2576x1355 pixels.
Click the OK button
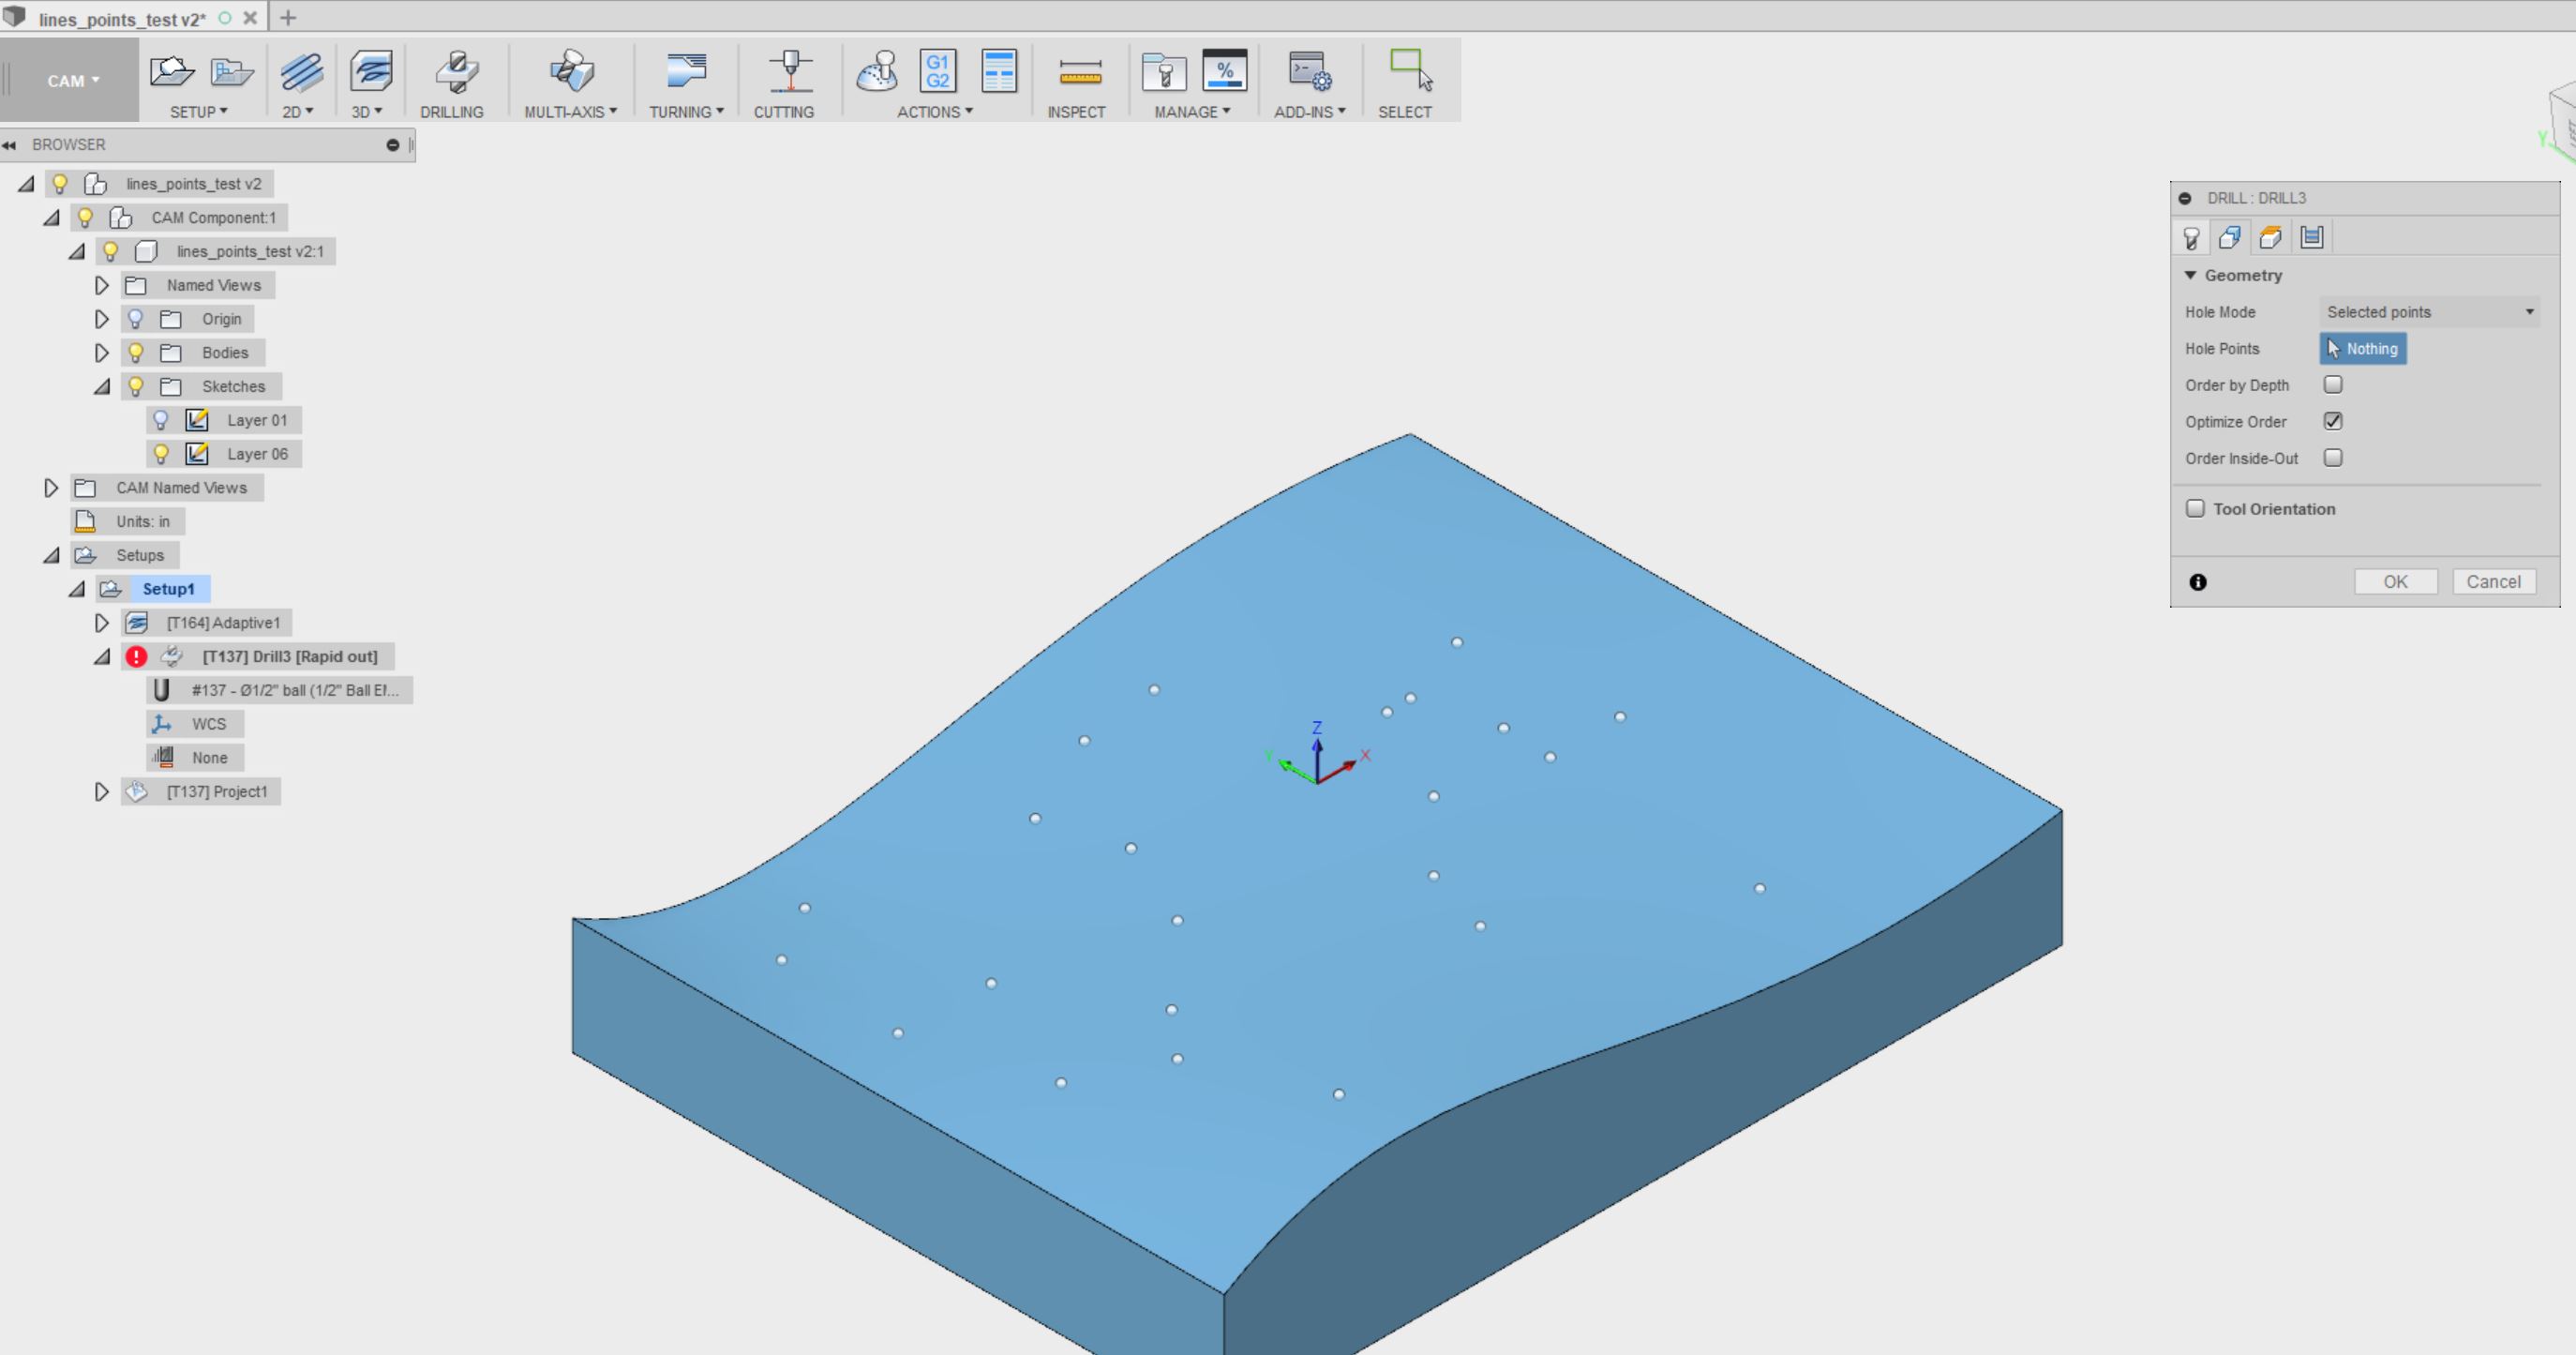click(x=2395, y=582)
